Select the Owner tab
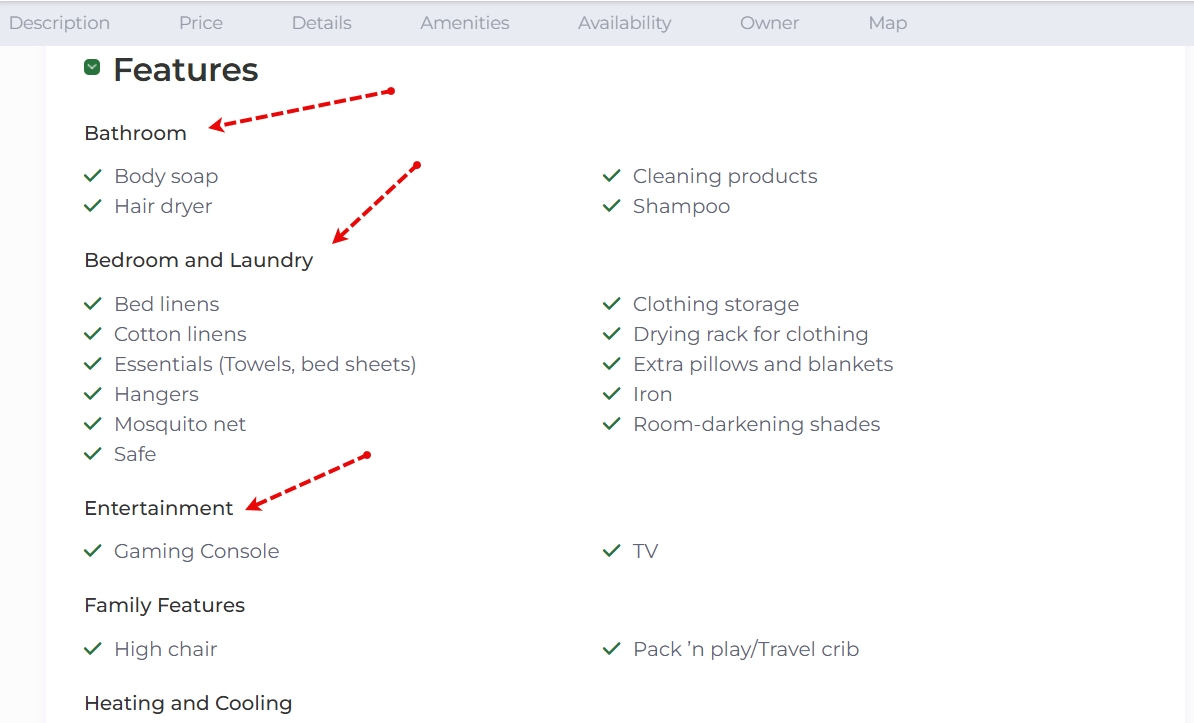Screen dimensions: 1194x723 pyautogui.click(x=769, y=23)
